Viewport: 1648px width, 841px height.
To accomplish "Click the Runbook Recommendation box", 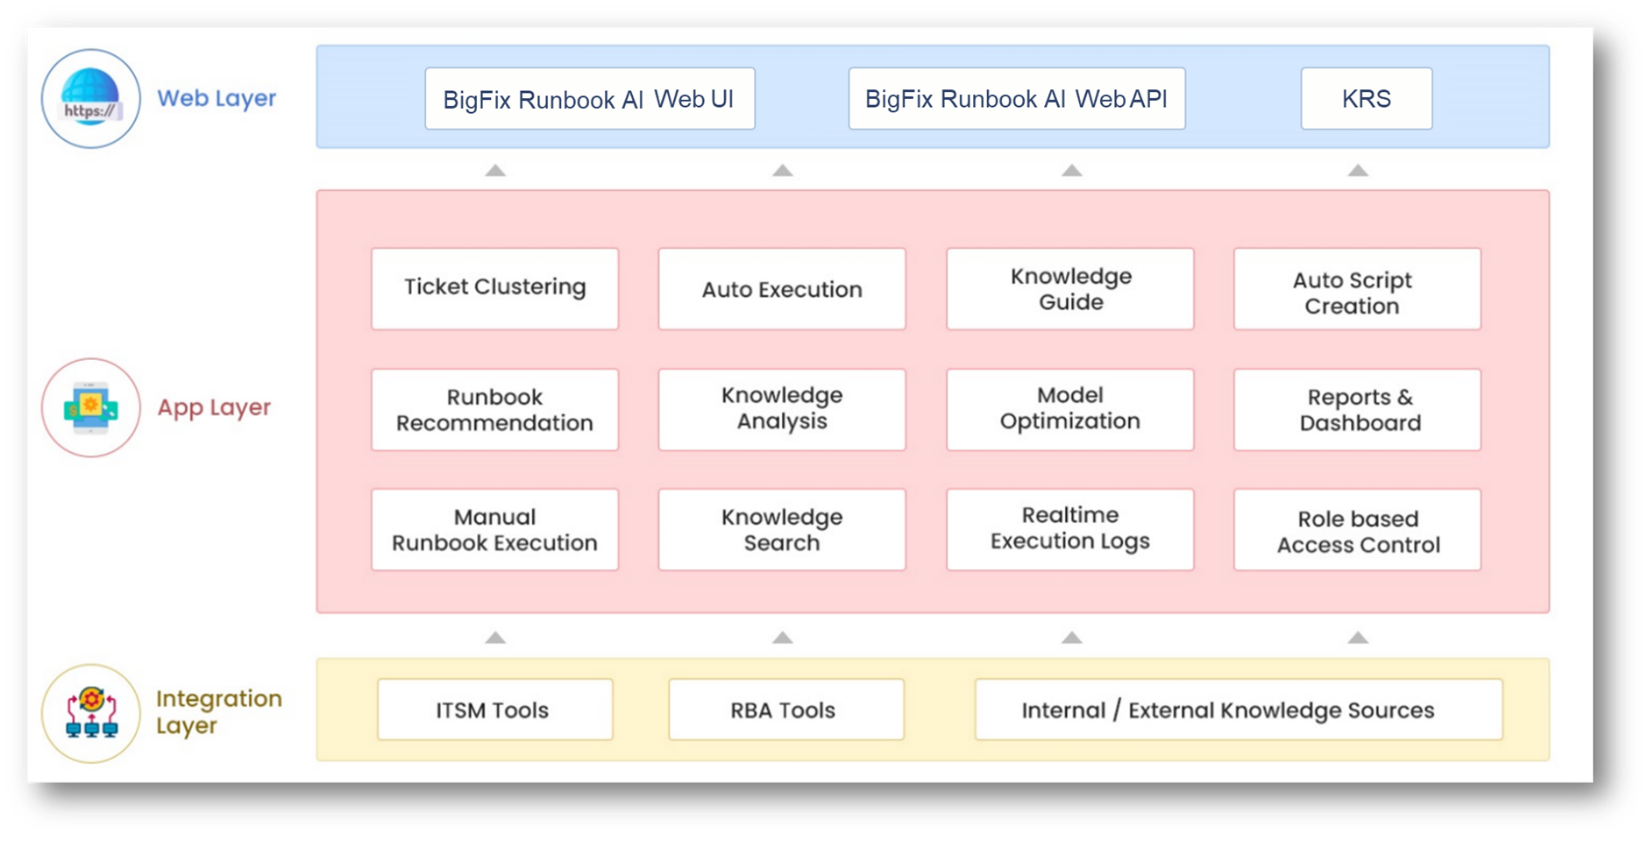I will (x=495, y=410).
